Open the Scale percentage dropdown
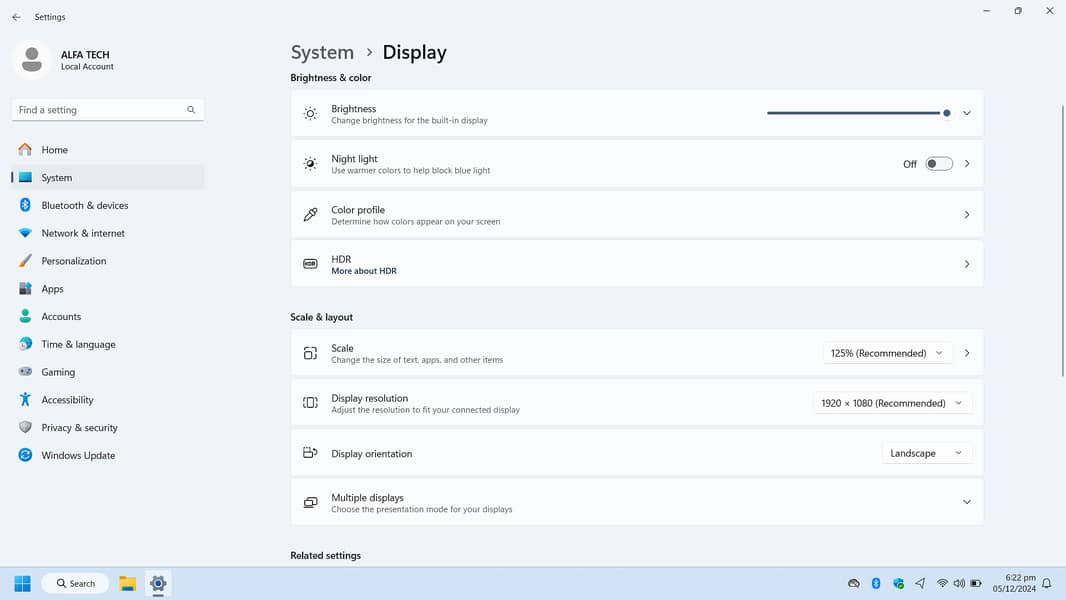Viewport: 1066px width, 600px height. coord(886,353)
